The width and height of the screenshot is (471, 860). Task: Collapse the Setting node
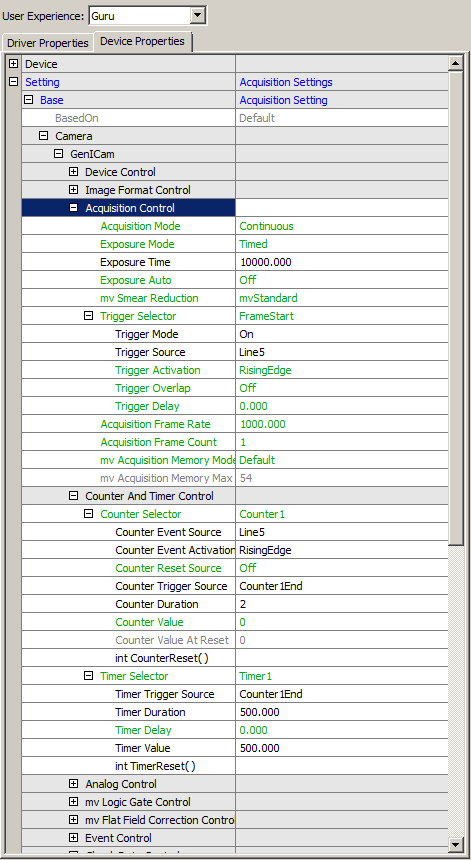[x=14, y=82]
